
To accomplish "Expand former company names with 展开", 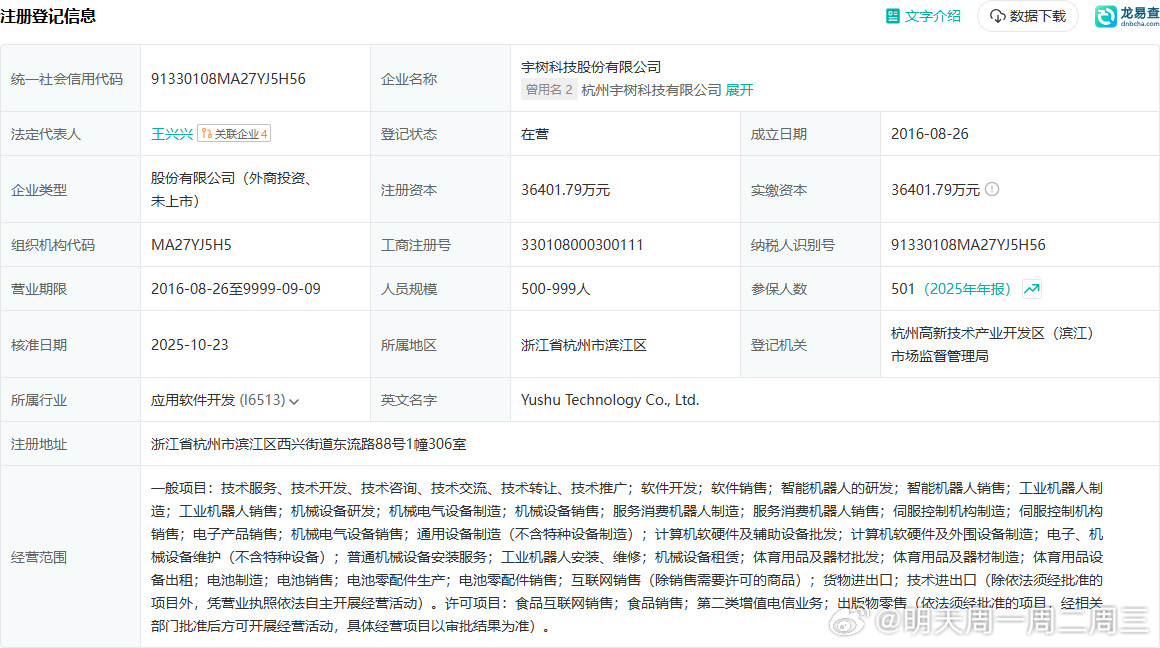I will [739, 90].
